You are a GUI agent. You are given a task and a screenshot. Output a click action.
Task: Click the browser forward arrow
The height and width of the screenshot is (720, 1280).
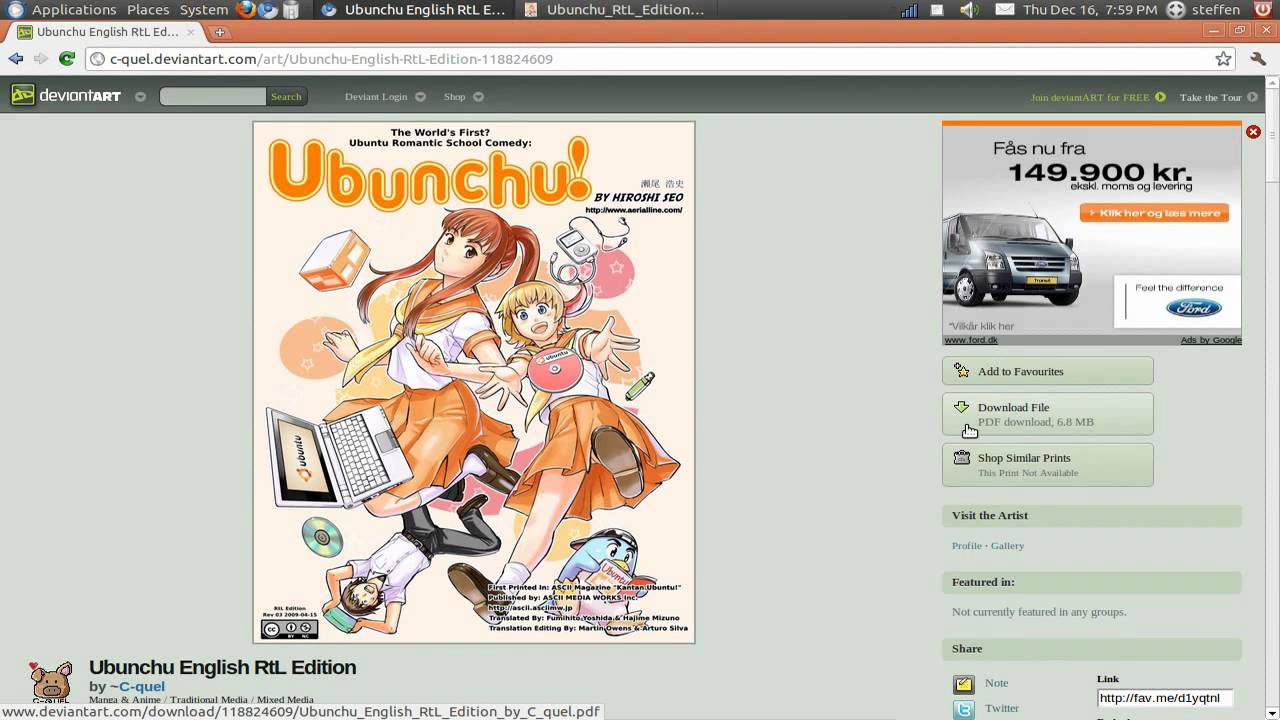pos(41,59)
